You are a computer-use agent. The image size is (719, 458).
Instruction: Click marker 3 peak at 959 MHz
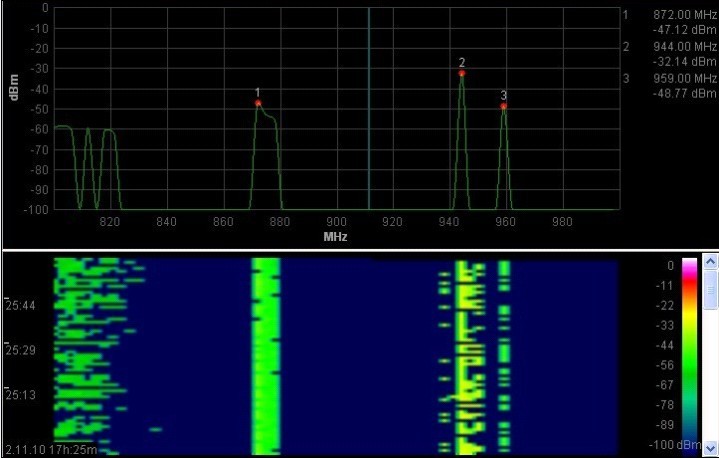503,106
